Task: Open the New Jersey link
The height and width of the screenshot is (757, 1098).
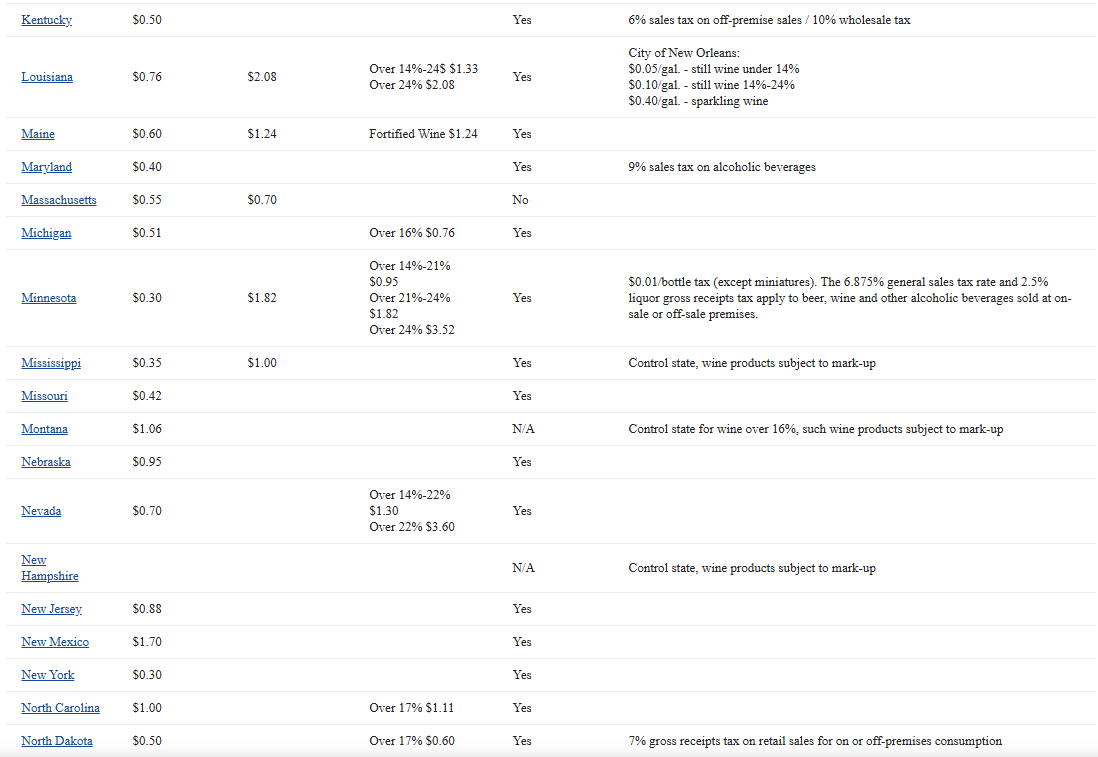Action: pos(51,609)
